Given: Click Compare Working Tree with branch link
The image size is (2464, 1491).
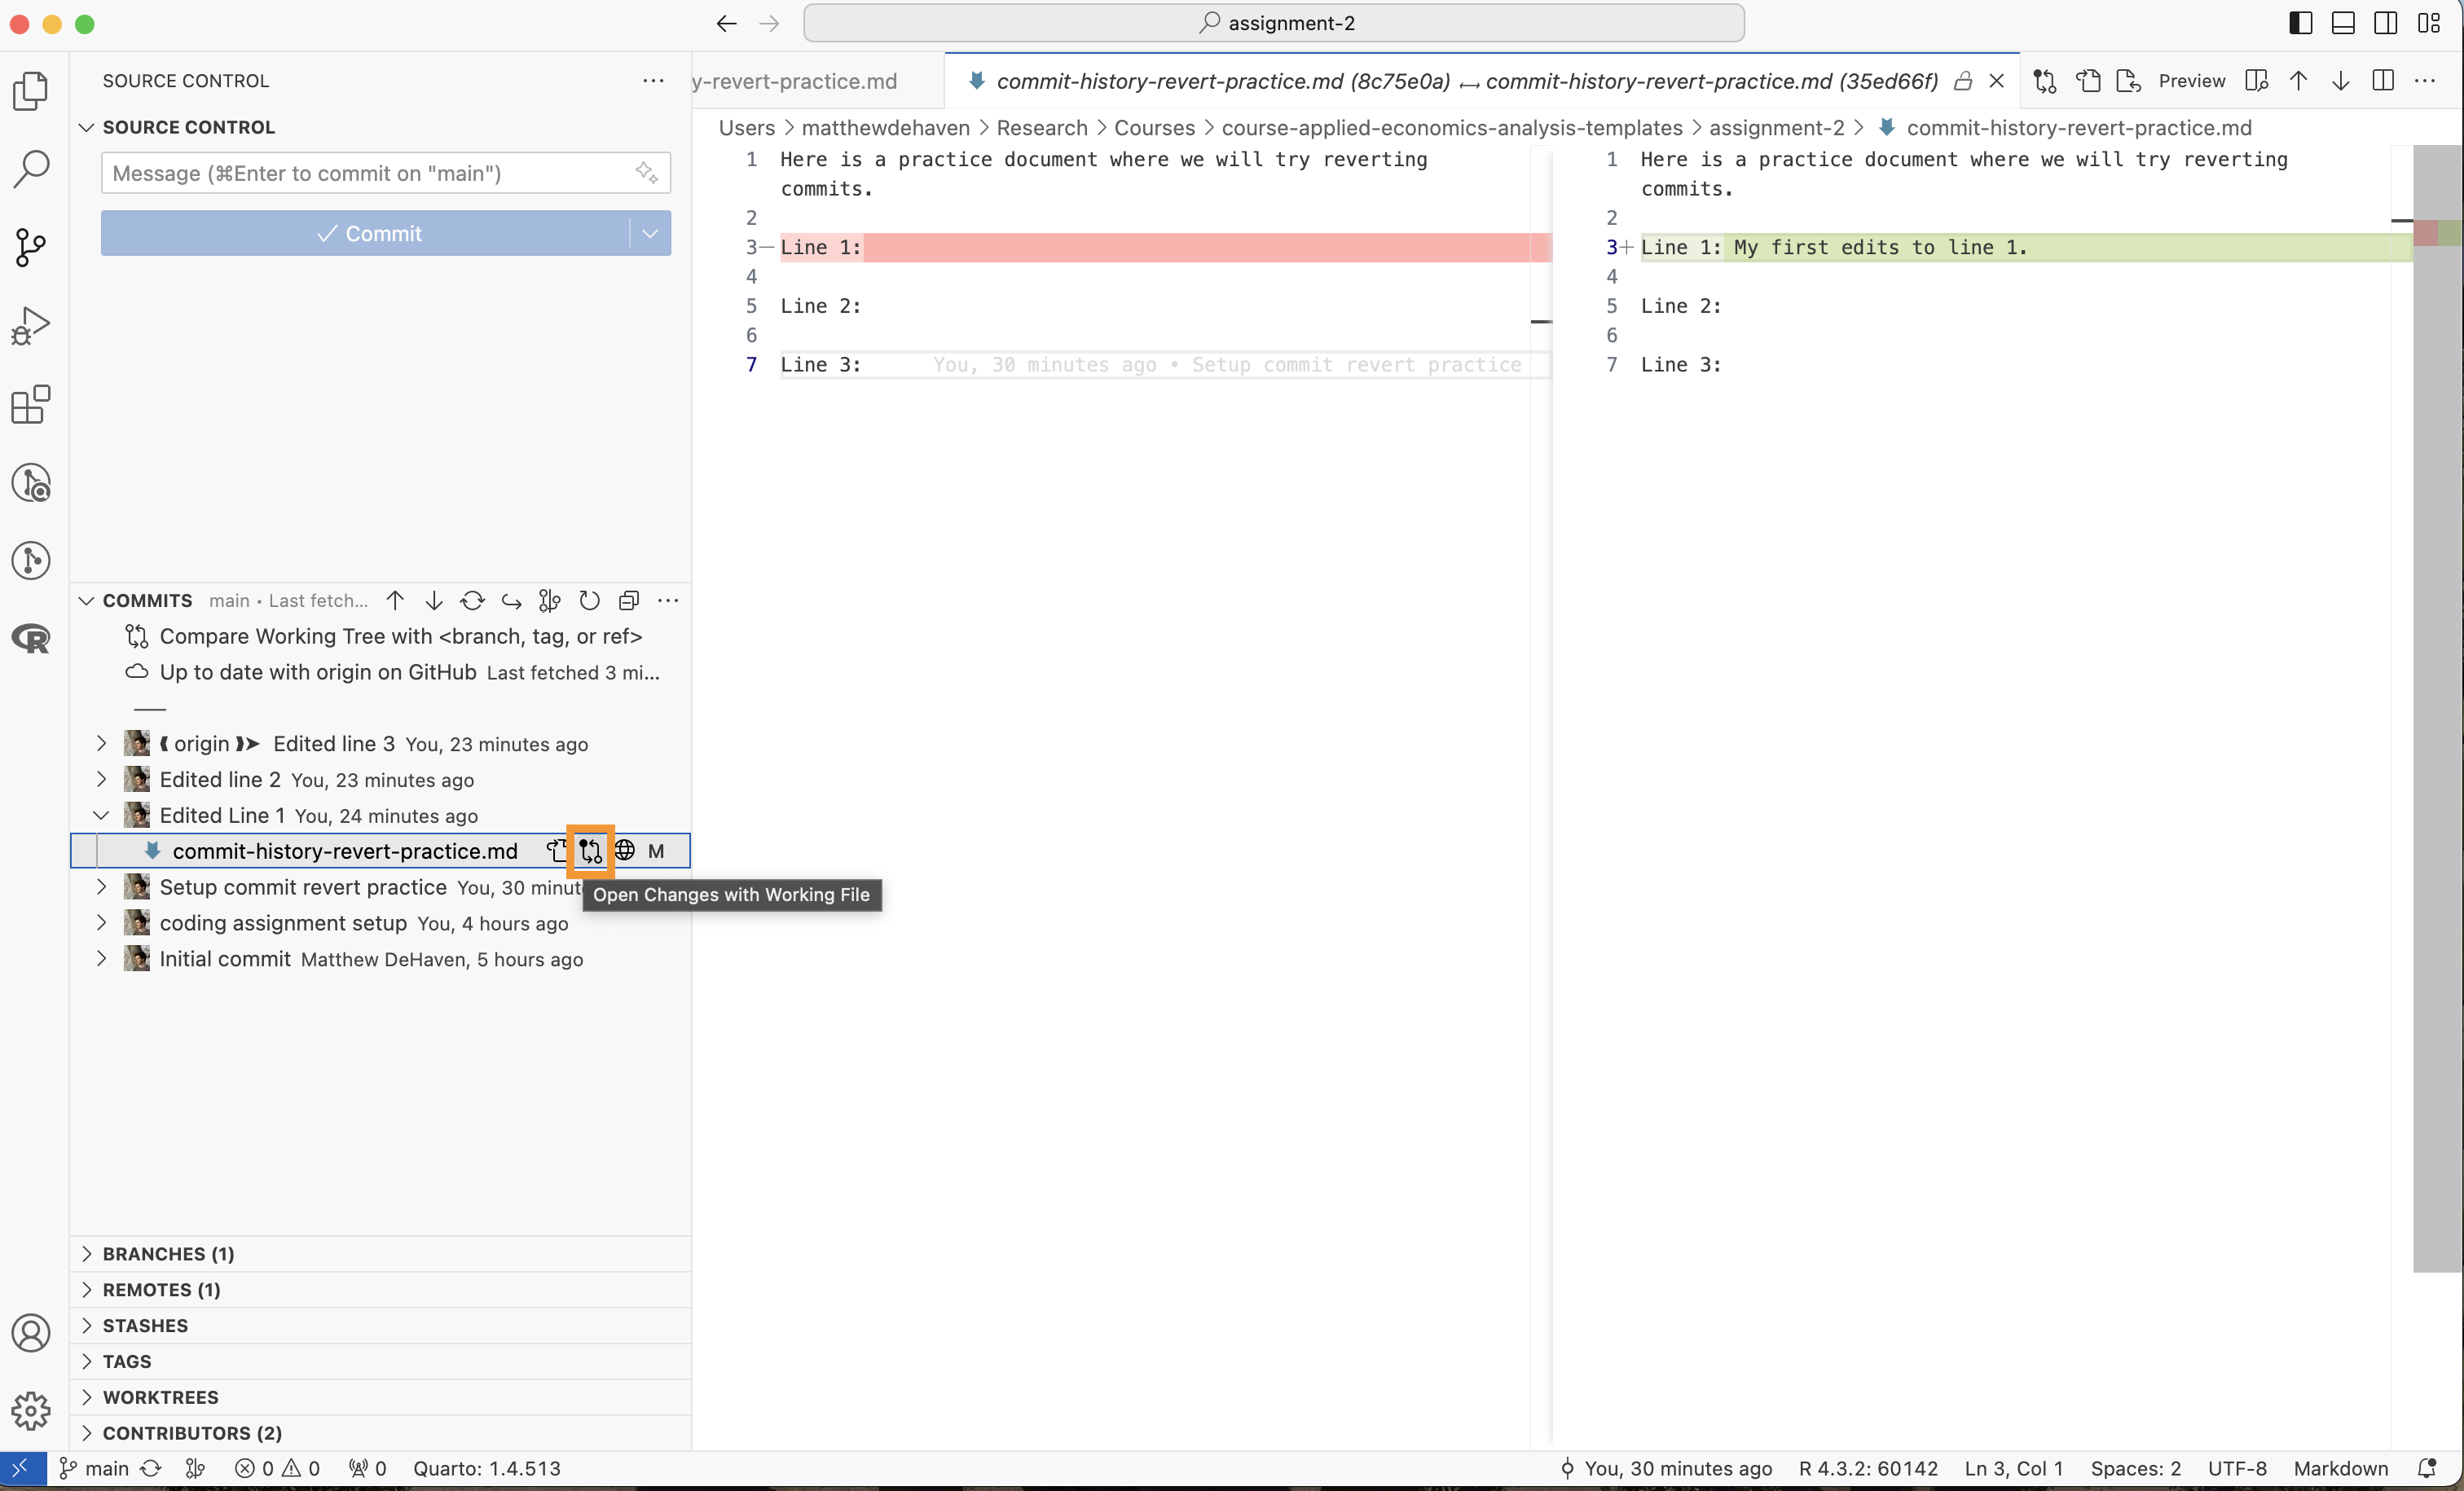Looking at the screenshot, I should coord(400,636).
